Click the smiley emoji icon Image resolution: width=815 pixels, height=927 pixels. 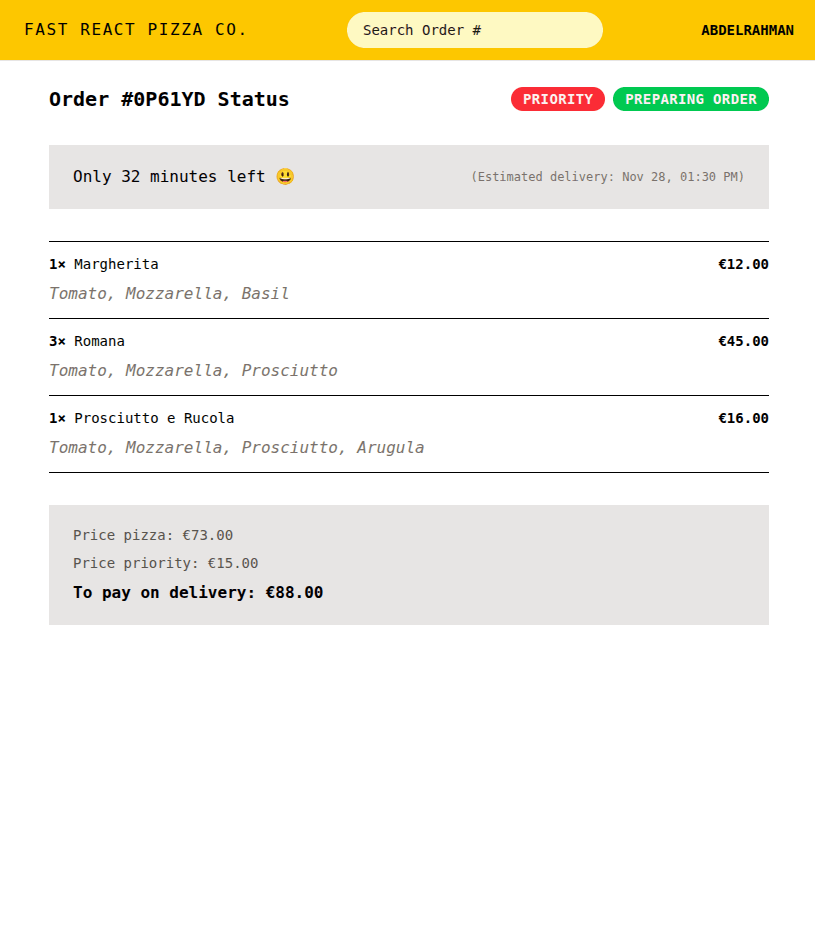coord(285,177)
